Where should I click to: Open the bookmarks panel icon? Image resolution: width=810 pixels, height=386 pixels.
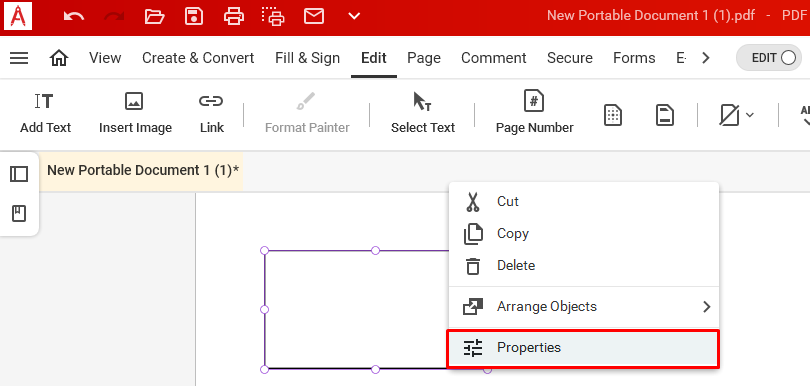pos(19,213)
